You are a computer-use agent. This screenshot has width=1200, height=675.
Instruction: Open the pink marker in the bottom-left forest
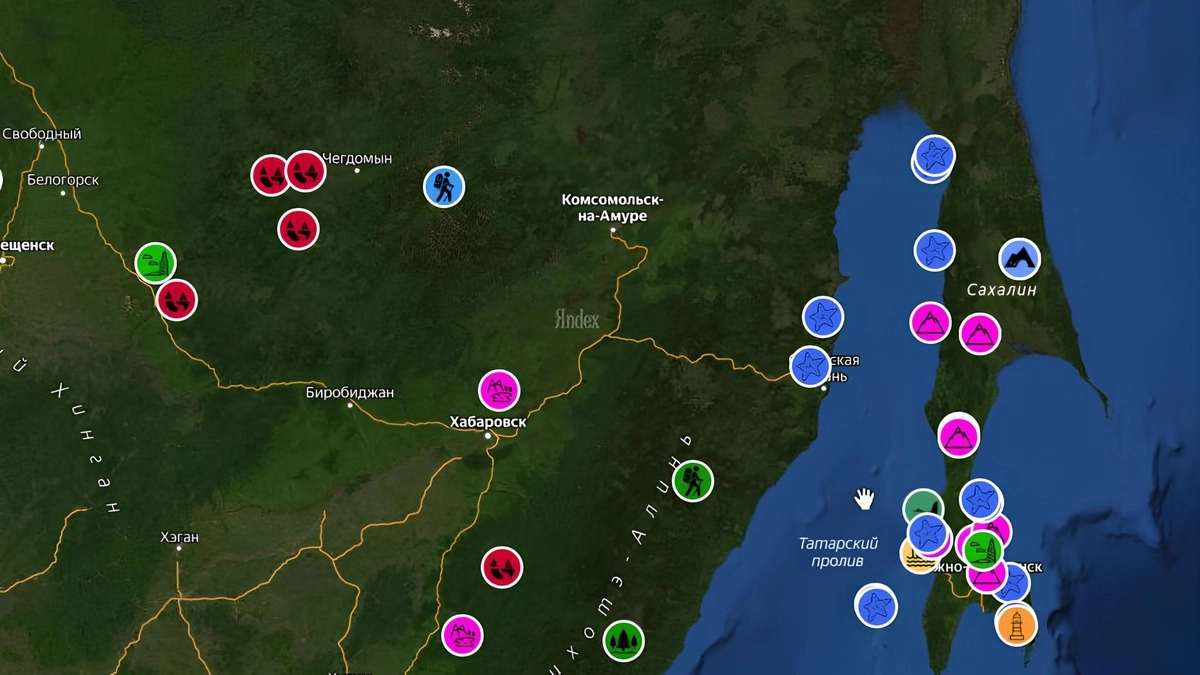[x=462, y=635]
